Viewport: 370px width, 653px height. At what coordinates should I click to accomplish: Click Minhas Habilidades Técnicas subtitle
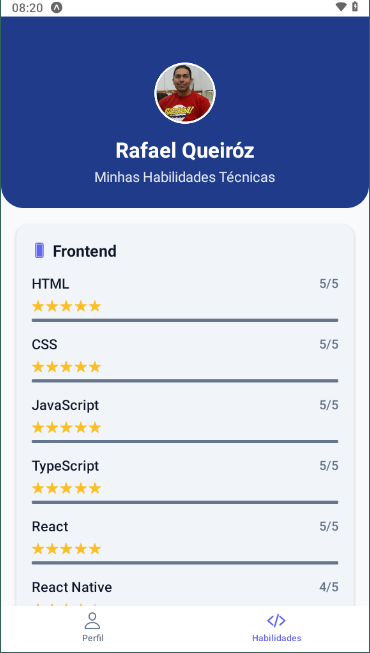185,177
